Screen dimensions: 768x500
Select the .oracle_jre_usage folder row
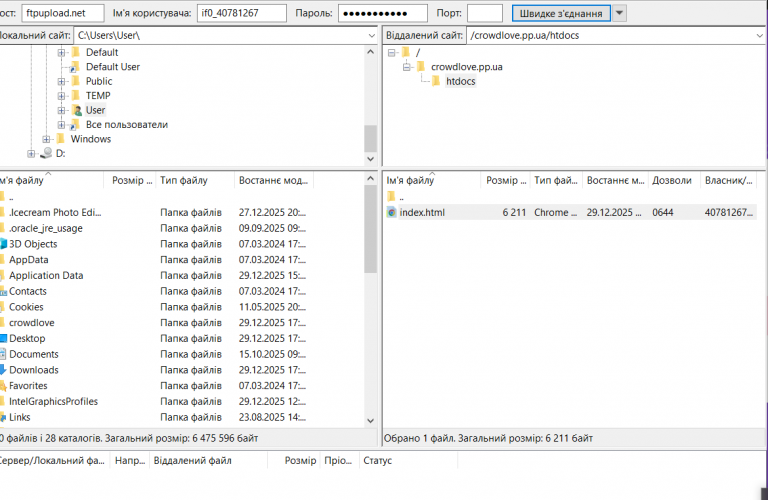(157, 228)
